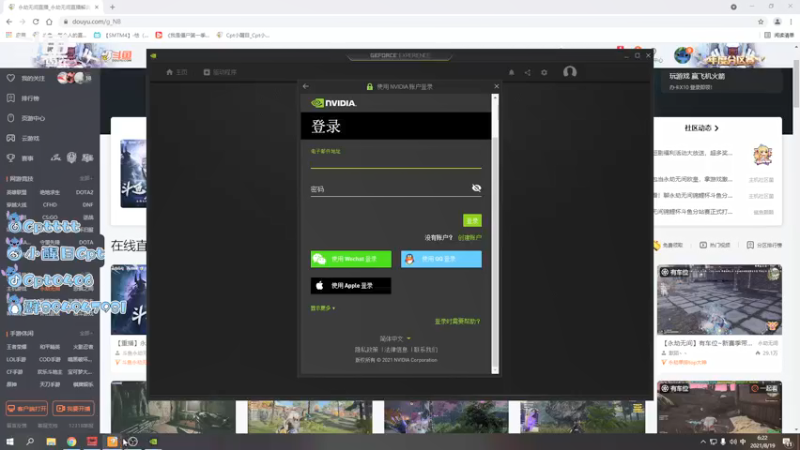The height and width of the screenshot is (450, 800).
Task: Click the taskbar search icon
Action: (x=30, y=441)
